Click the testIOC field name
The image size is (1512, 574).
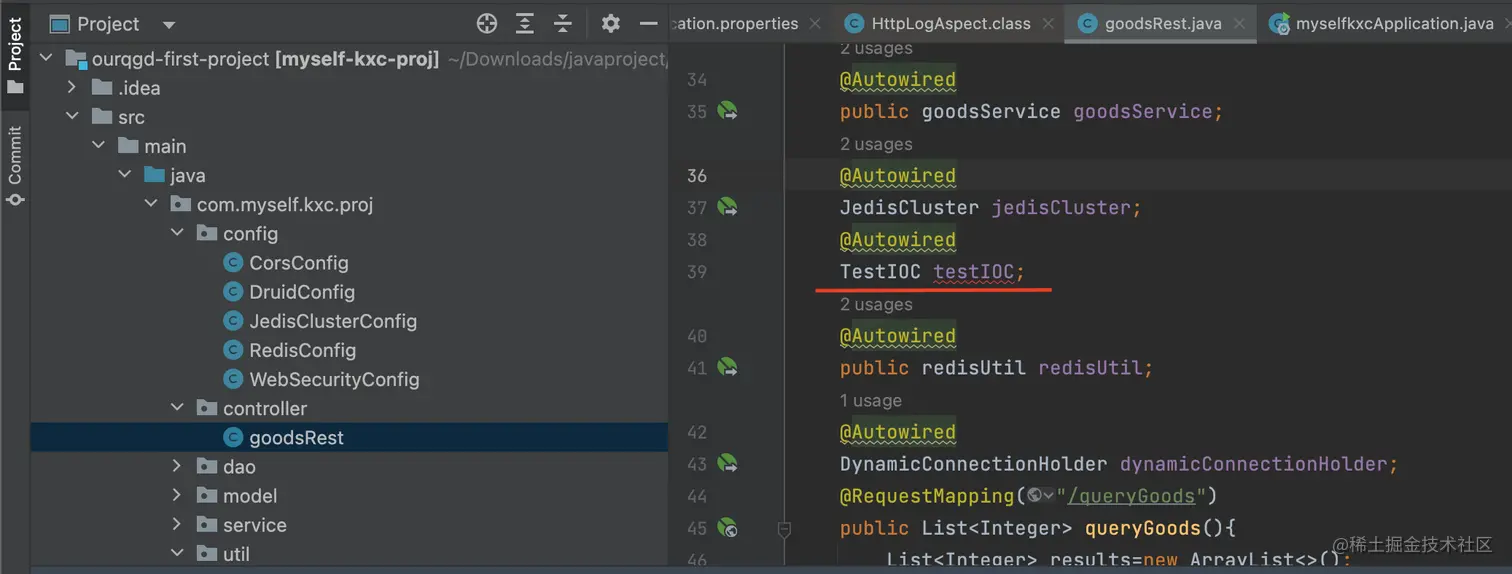(973, 272)
